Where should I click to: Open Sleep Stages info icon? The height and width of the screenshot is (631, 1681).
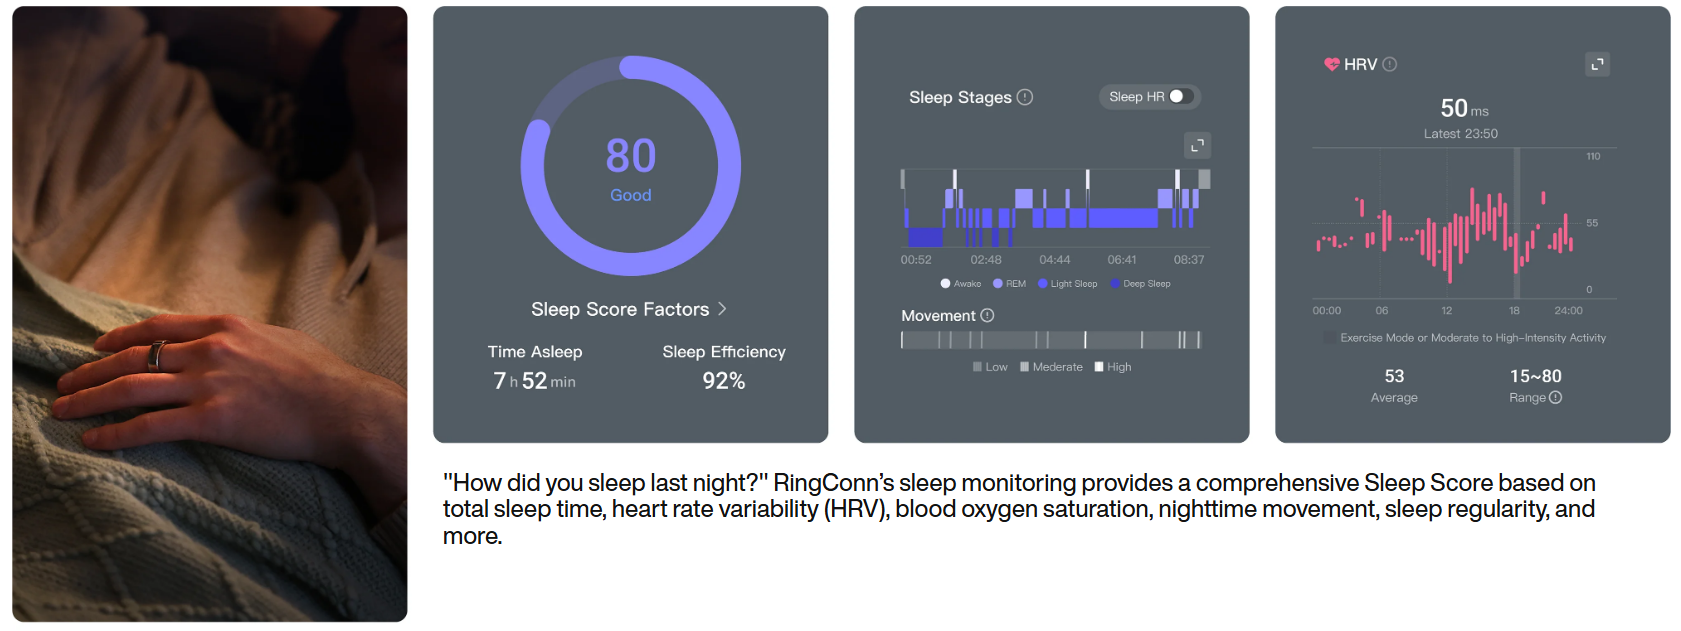(1025, 97)
